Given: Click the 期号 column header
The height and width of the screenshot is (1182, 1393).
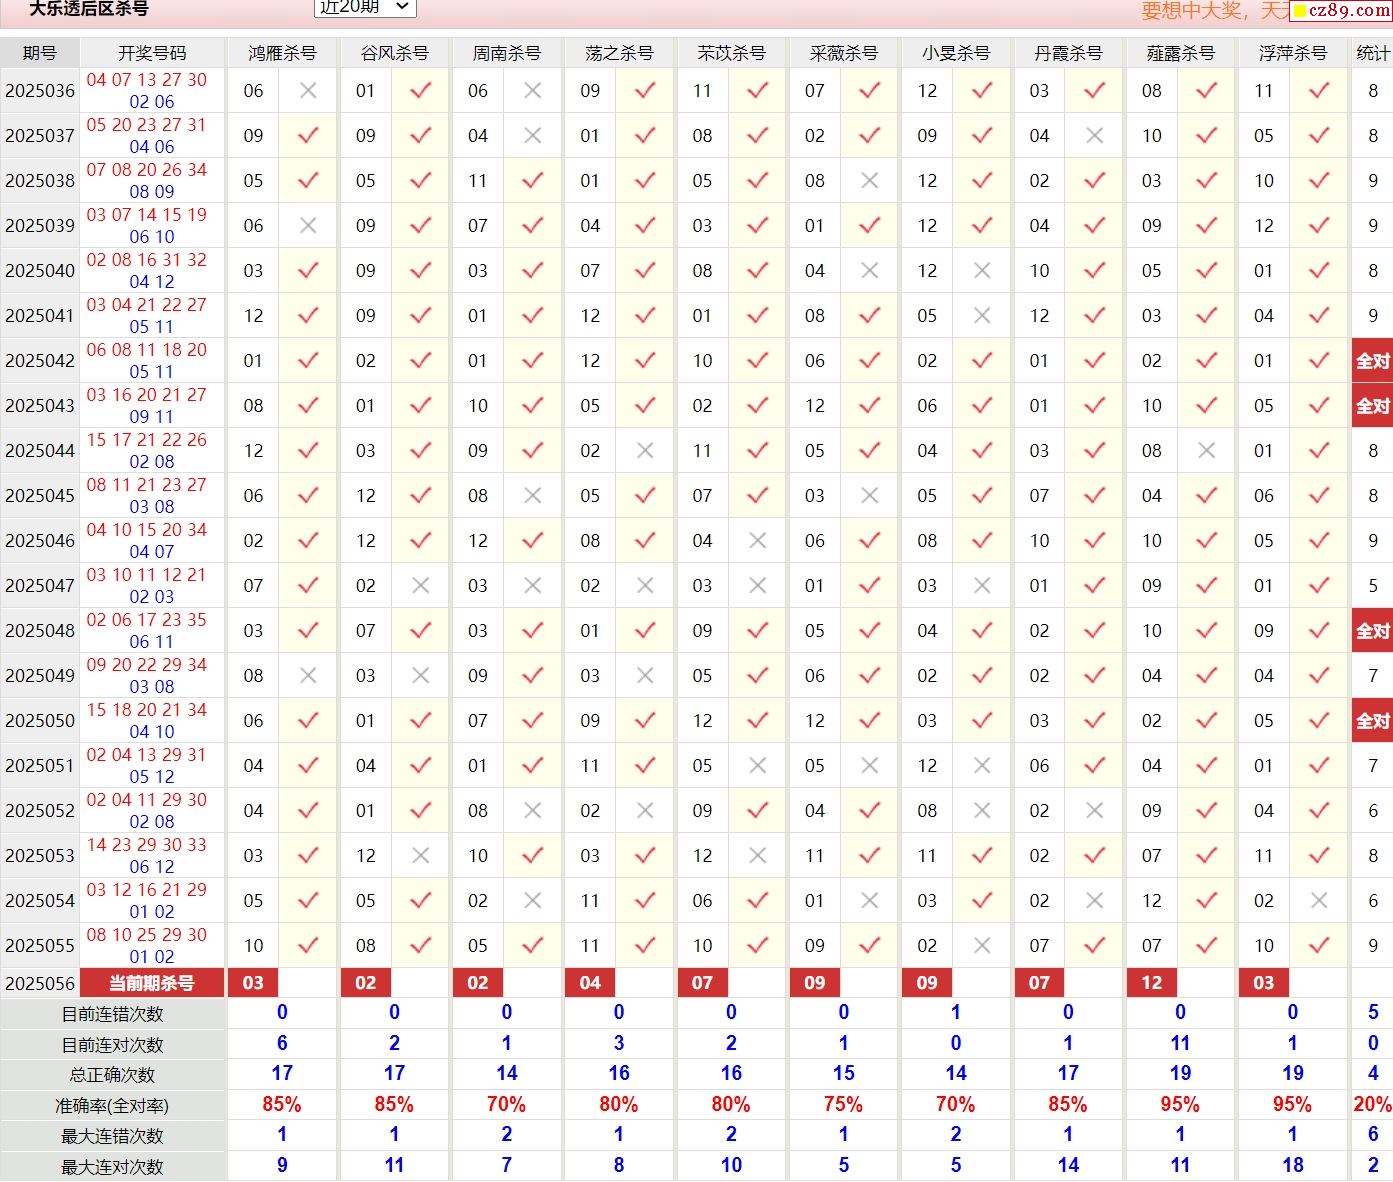Looking at the screenshot, I should click(40, 53).
